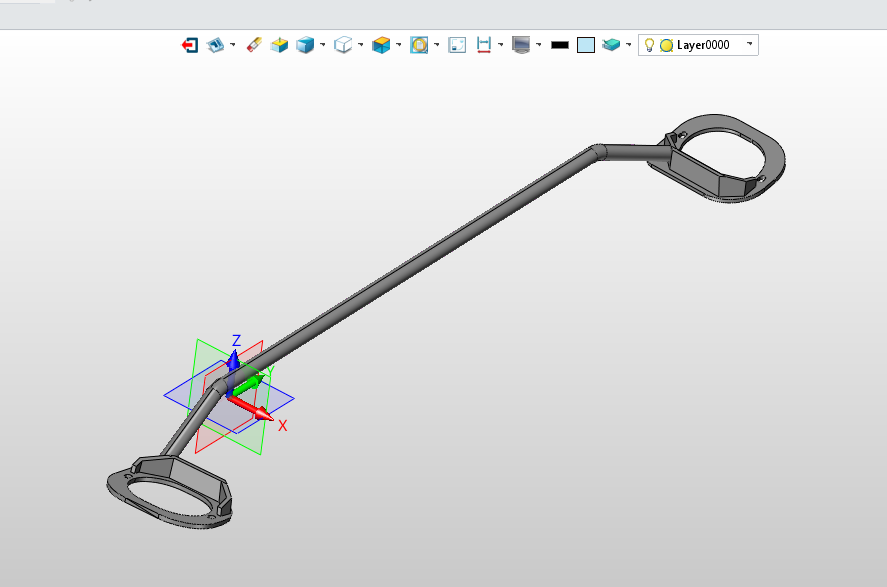Open dropdown arrow next to teal layer icon
The image size is (887, 587).
(628, 45)
